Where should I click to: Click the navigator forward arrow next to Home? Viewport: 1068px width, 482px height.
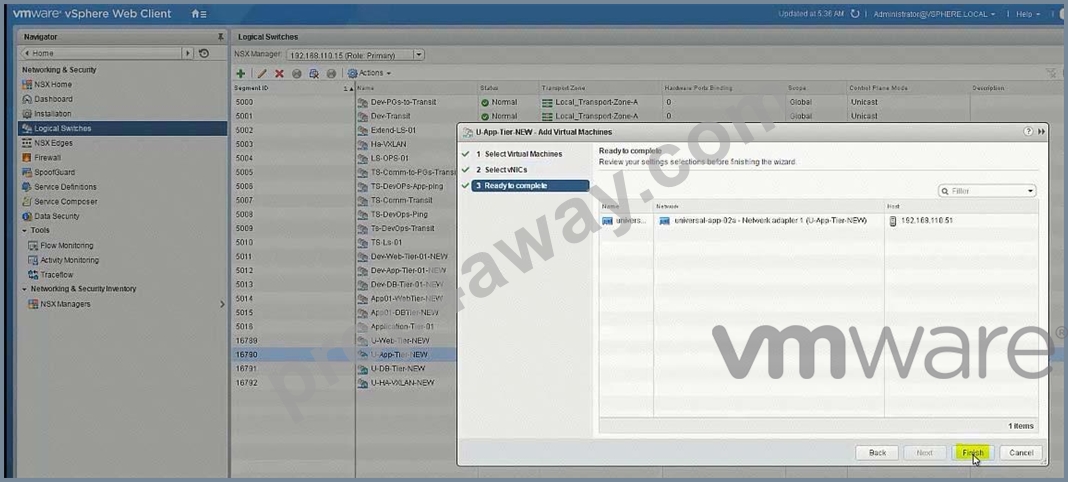187,53
